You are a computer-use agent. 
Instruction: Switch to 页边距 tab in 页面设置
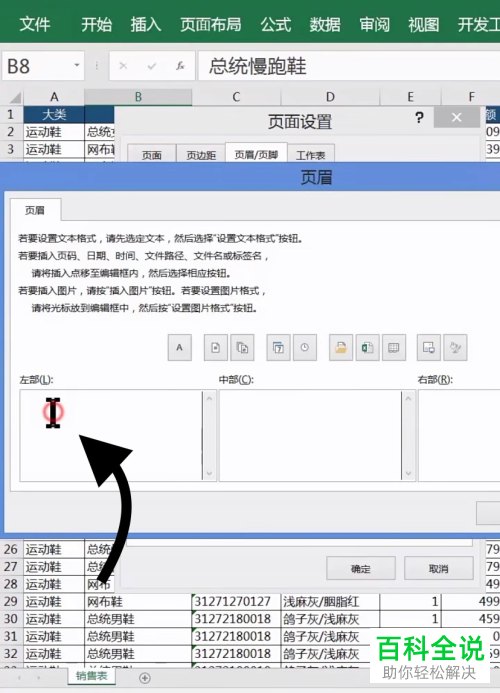201,154
